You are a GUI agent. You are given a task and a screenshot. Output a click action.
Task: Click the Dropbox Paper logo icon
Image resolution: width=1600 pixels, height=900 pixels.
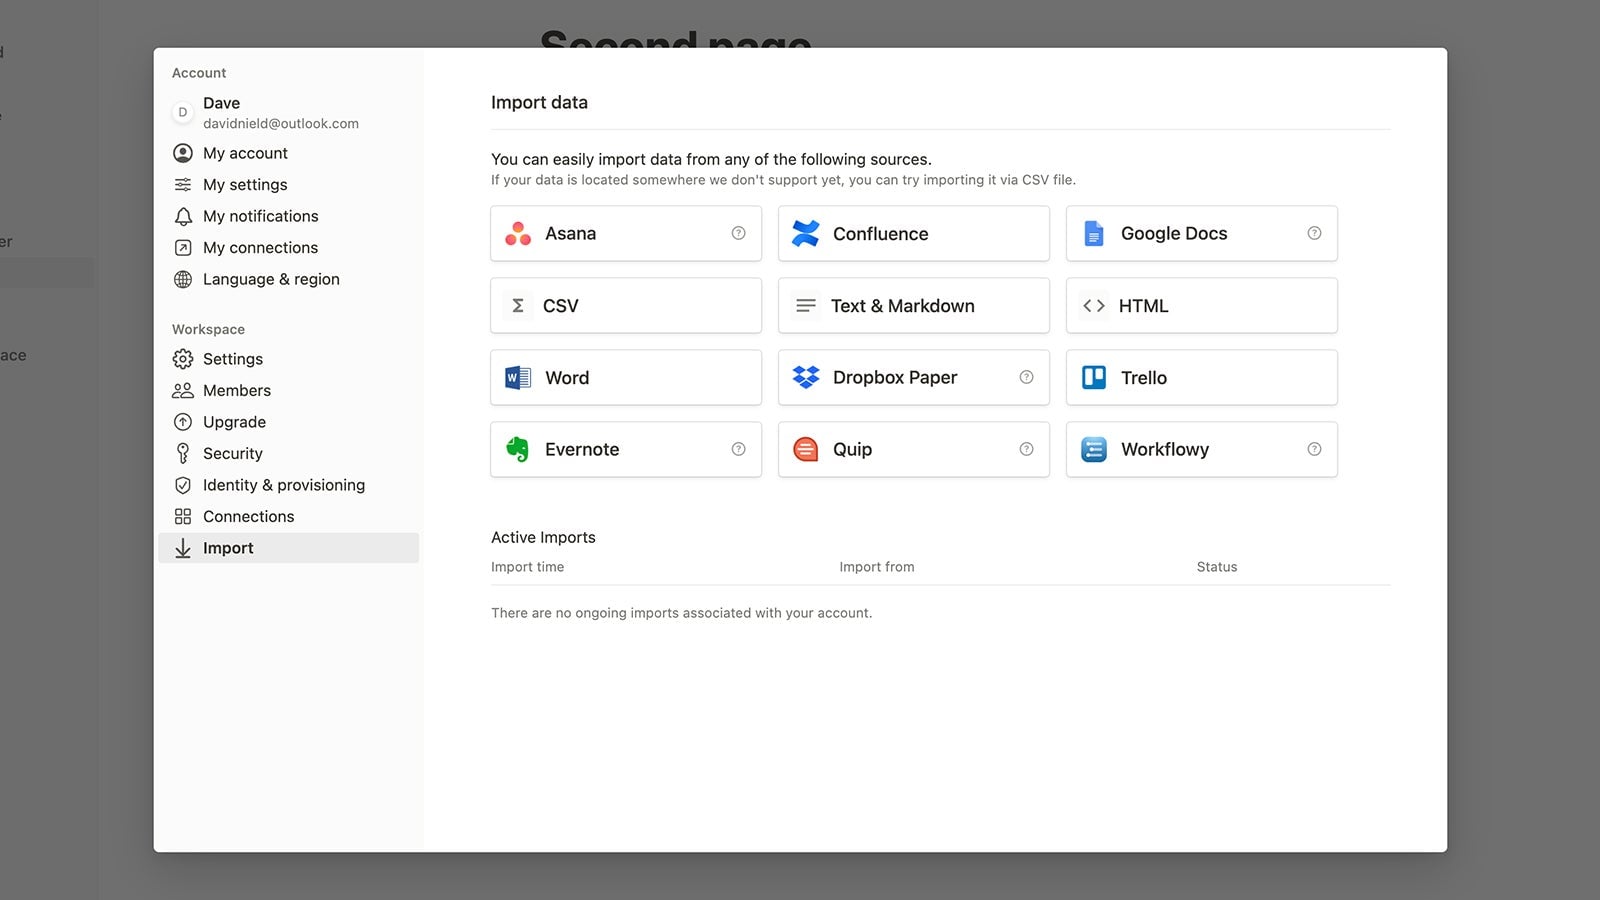click(806, 377)
